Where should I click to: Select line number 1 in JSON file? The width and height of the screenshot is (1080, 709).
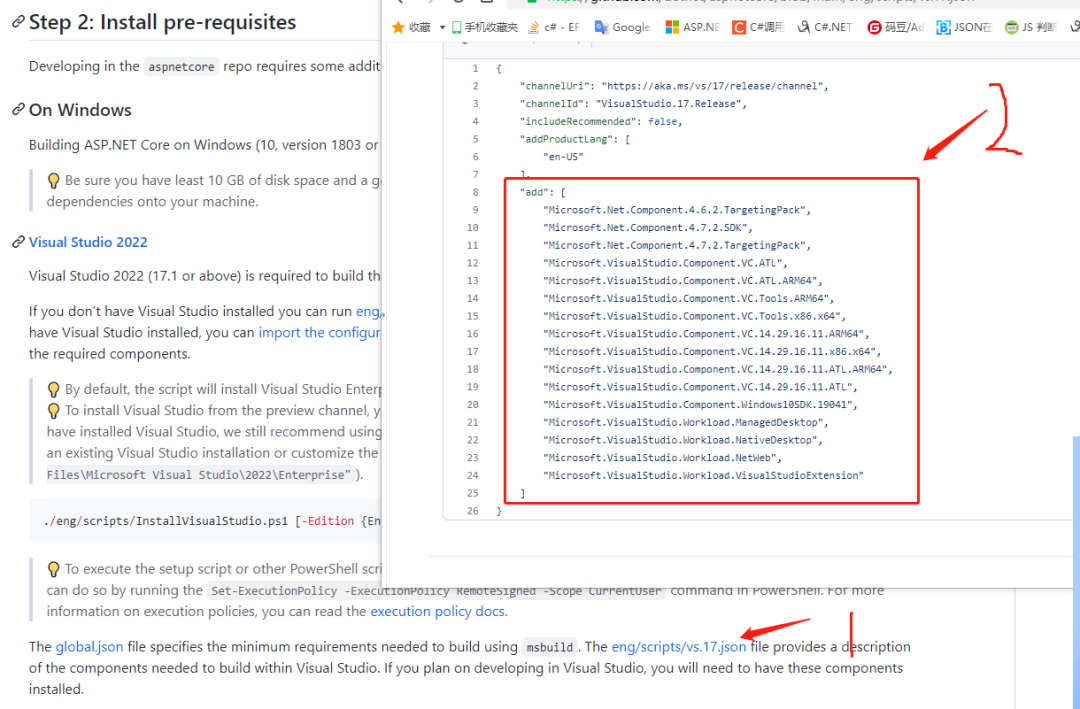tap(475, 68)
